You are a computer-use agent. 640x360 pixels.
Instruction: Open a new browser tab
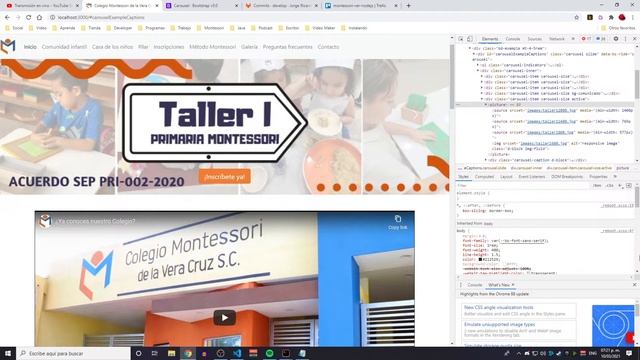click(408, 6)
